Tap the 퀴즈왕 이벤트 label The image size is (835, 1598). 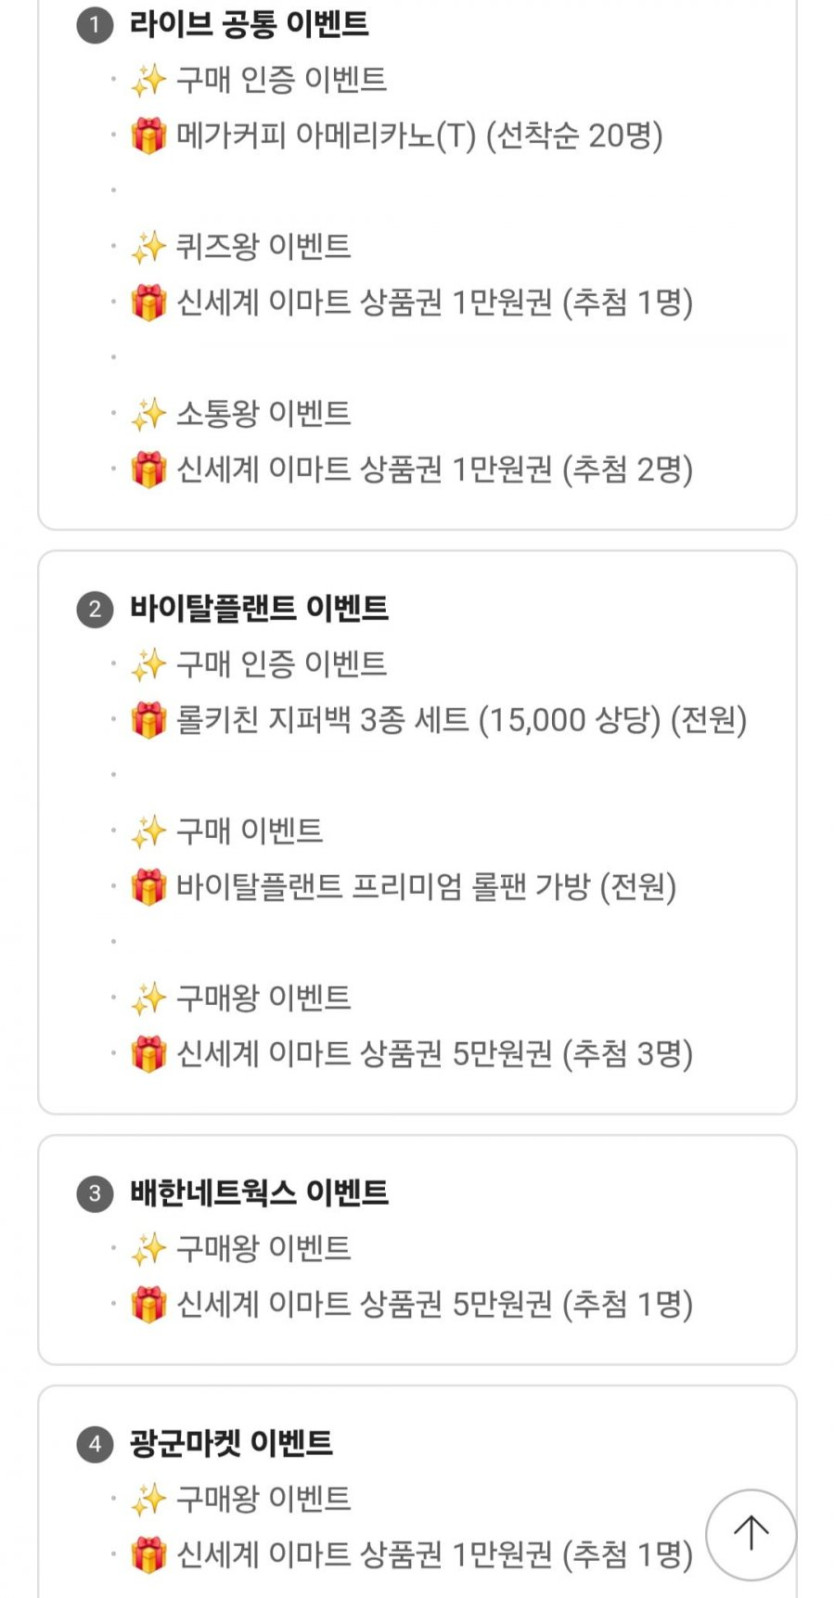[x=263, y=247]
